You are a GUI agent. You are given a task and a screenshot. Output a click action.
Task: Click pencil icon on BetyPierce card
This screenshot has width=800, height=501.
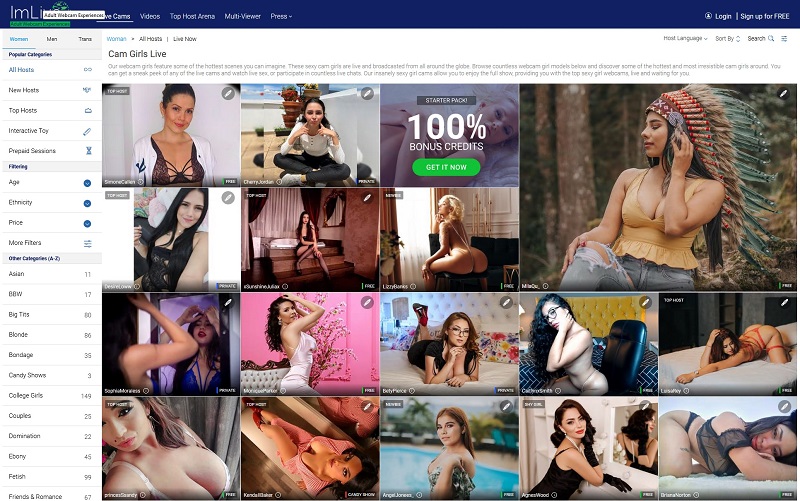click(506, 303)
